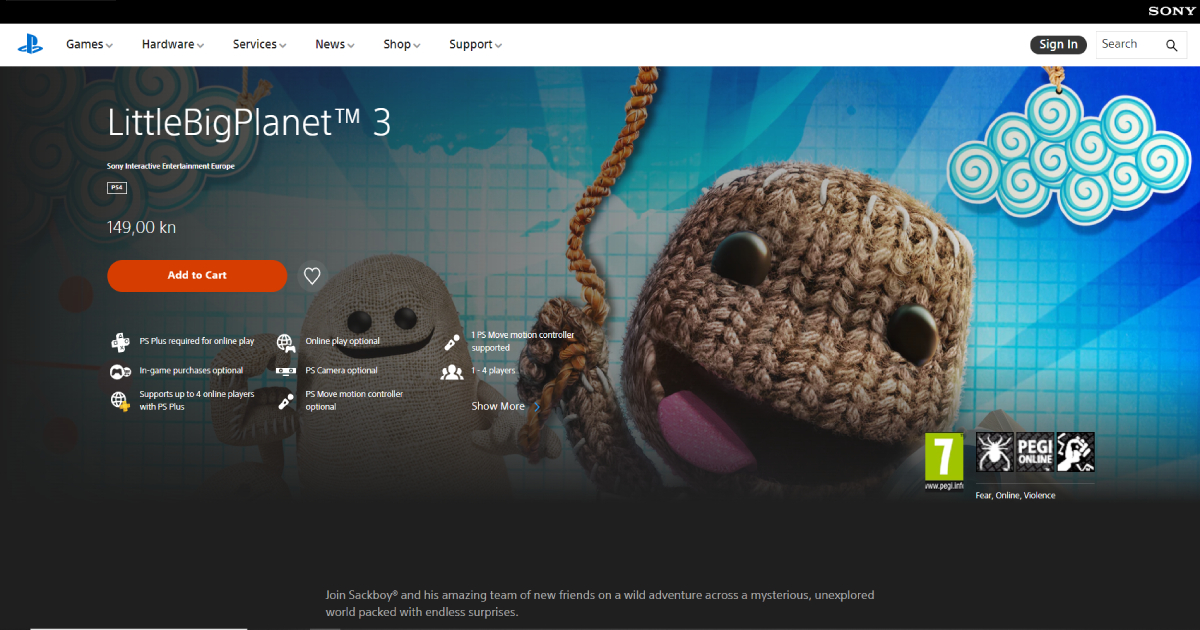Open the Shop dropdown menu

click(x=402, y=45)
